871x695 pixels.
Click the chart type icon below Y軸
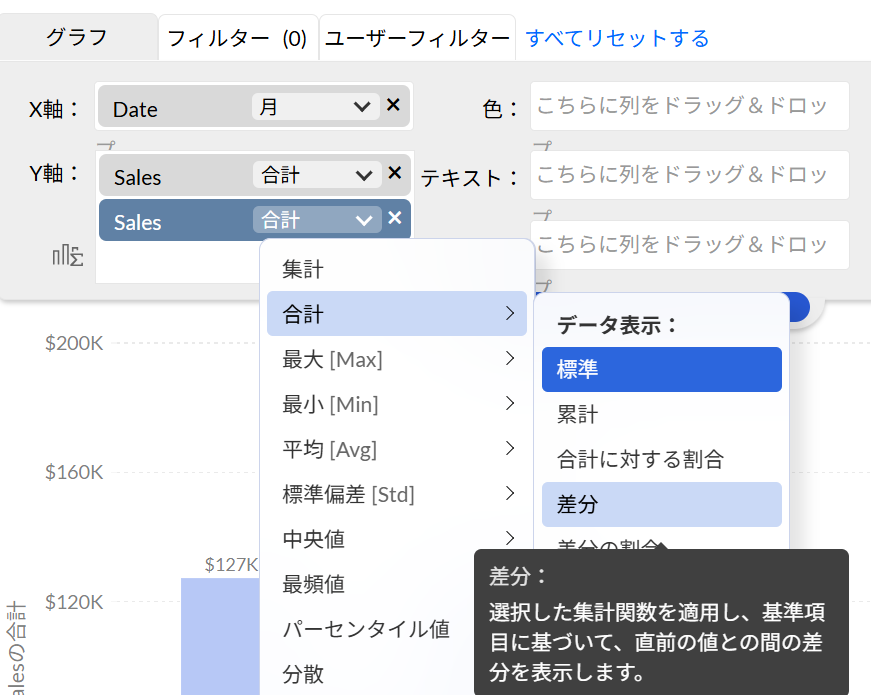pyautogui.click(x=68, y=256)
